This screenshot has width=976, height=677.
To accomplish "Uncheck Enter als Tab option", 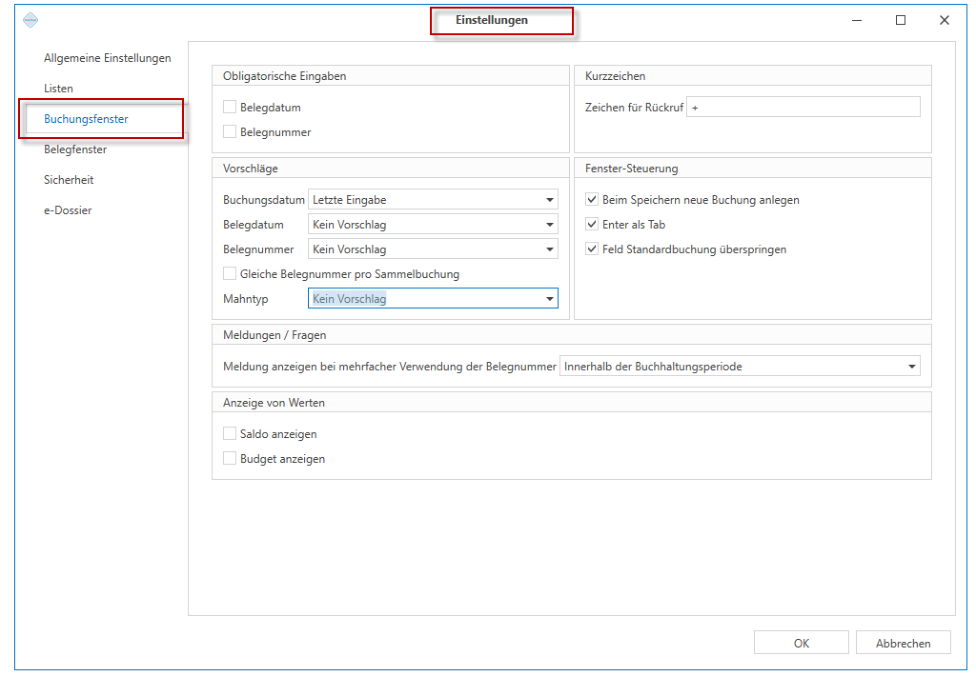I will click(592, 225).
